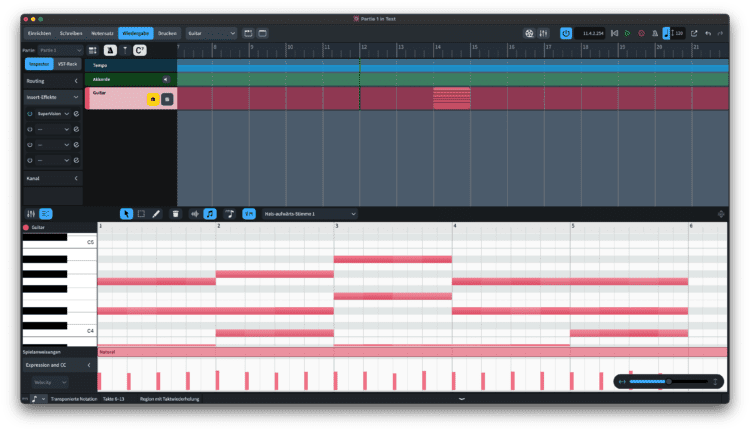Select the pencil draw tool
The image size is (750, 431).
156,214
